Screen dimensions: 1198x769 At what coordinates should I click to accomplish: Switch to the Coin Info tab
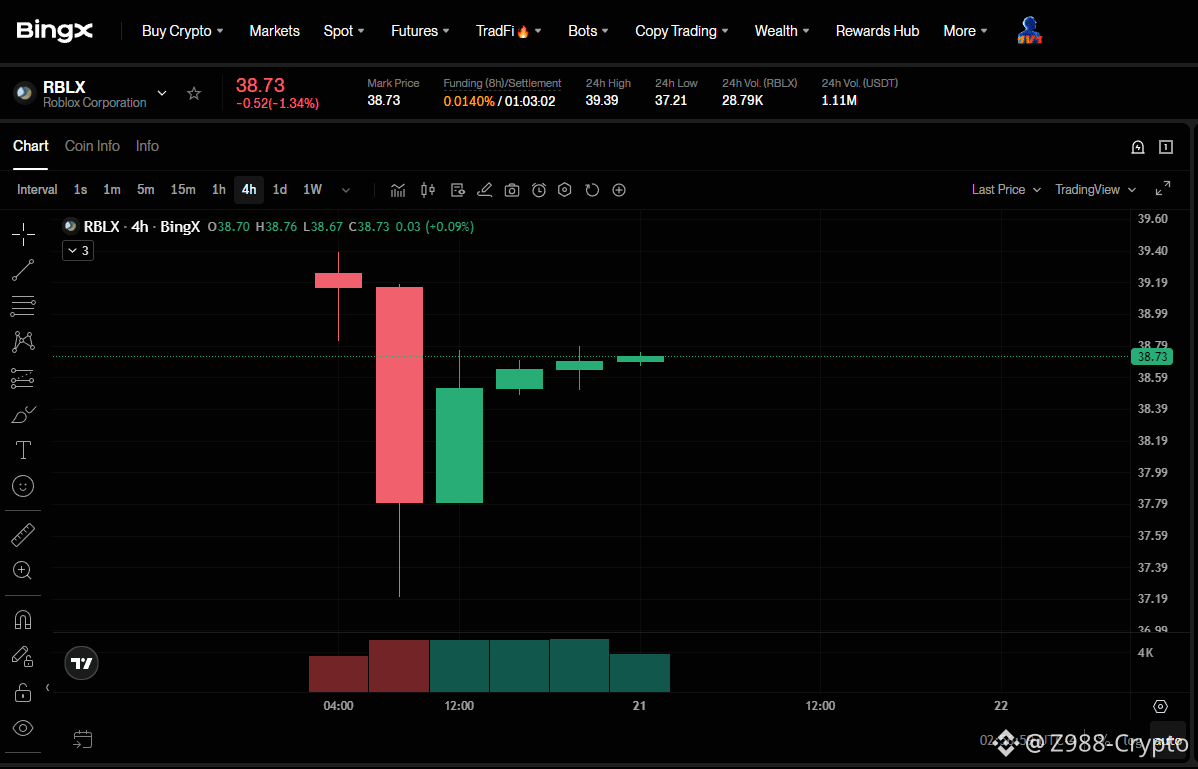click(92, 146)
